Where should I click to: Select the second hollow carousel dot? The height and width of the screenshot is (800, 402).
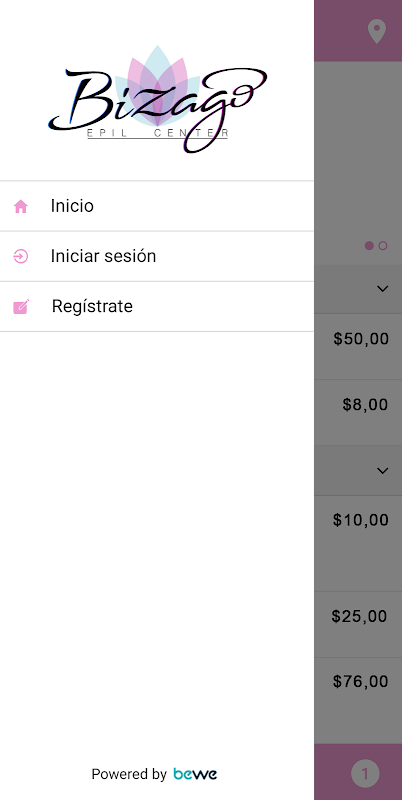pos(383,245)
